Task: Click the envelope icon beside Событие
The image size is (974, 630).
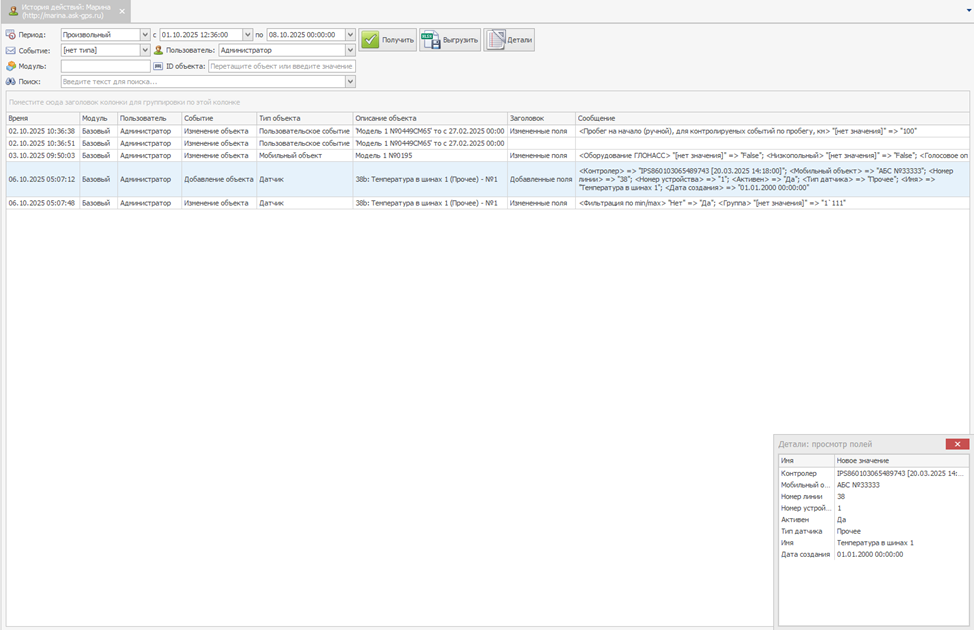Action: (11, 50)
